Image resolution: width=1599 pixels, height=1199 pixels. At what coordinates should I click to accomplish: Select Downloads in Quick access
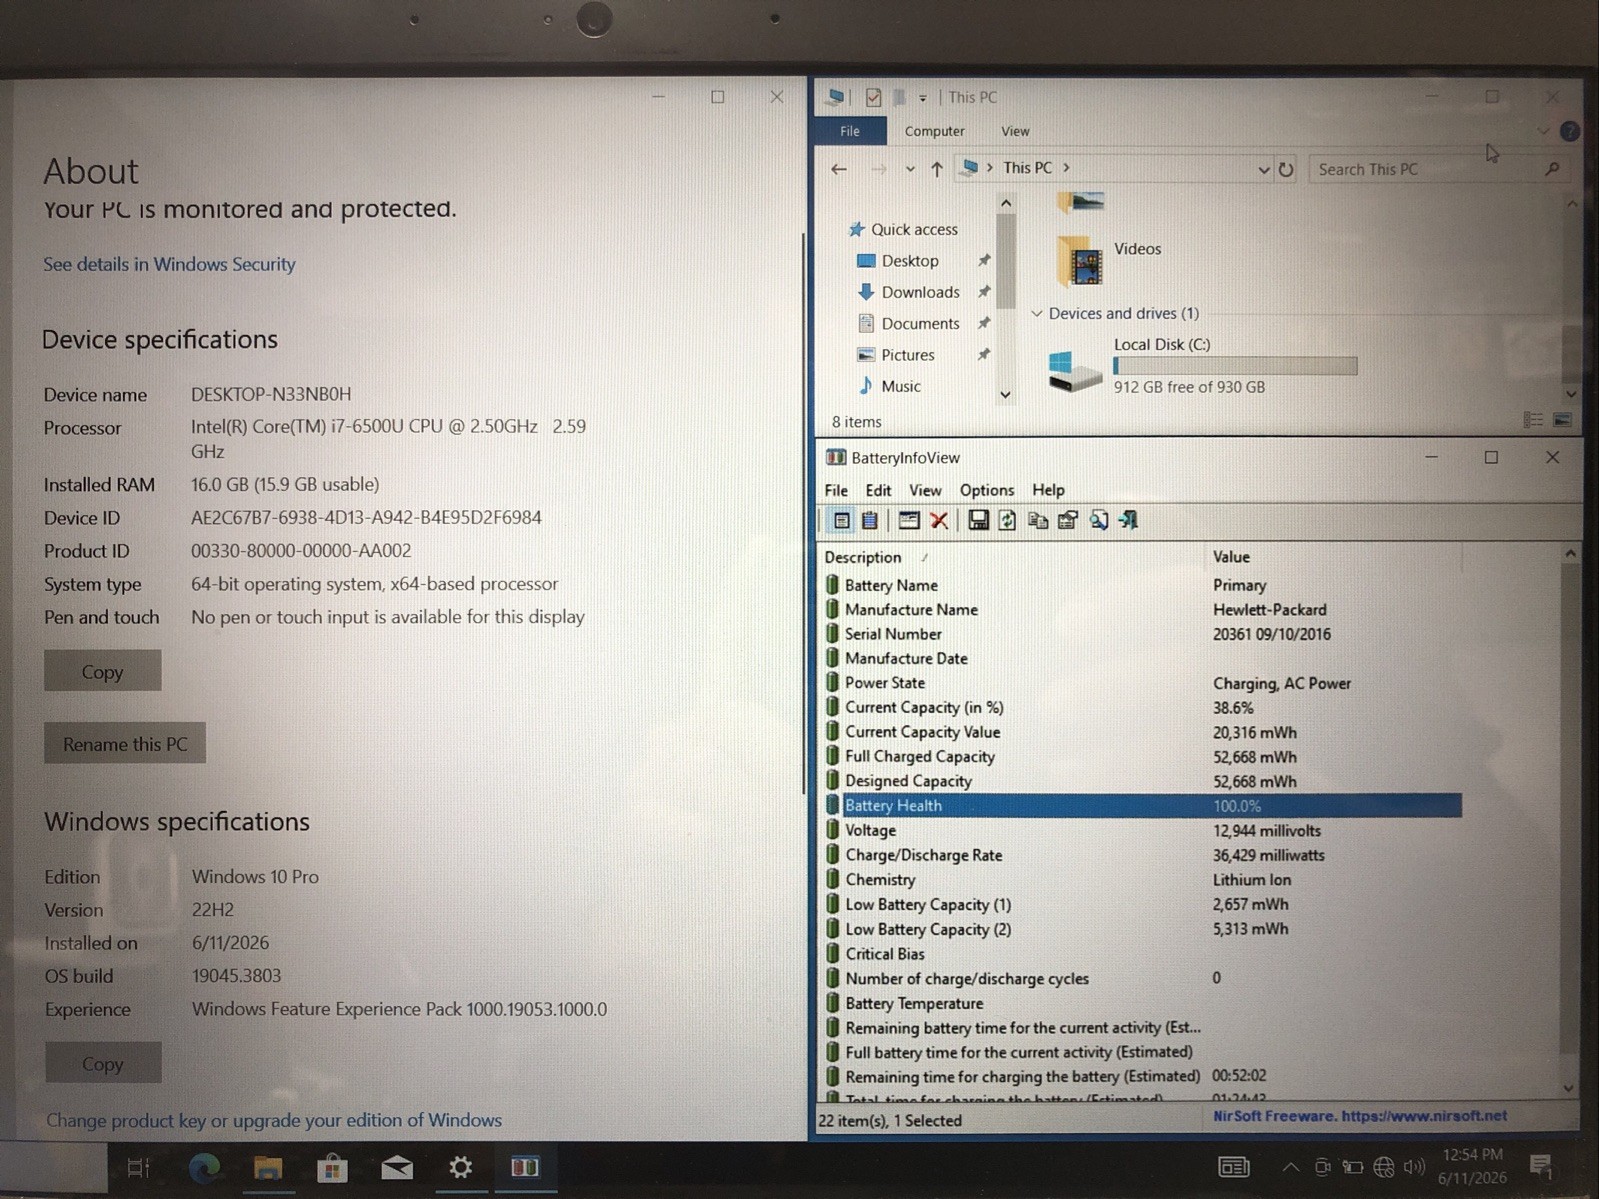click(920, 292)
